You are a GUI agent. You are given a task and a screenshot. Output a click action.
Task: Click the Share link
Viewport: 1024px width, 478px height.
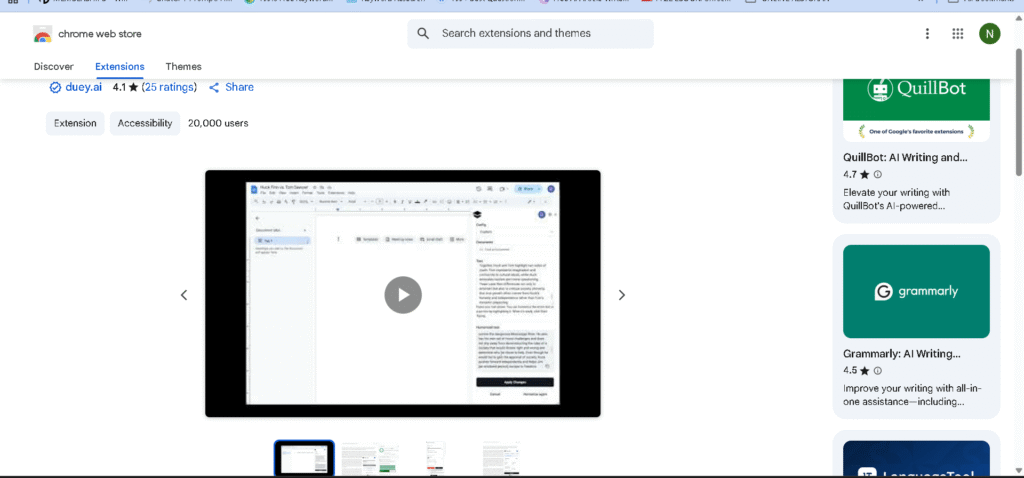239,88
